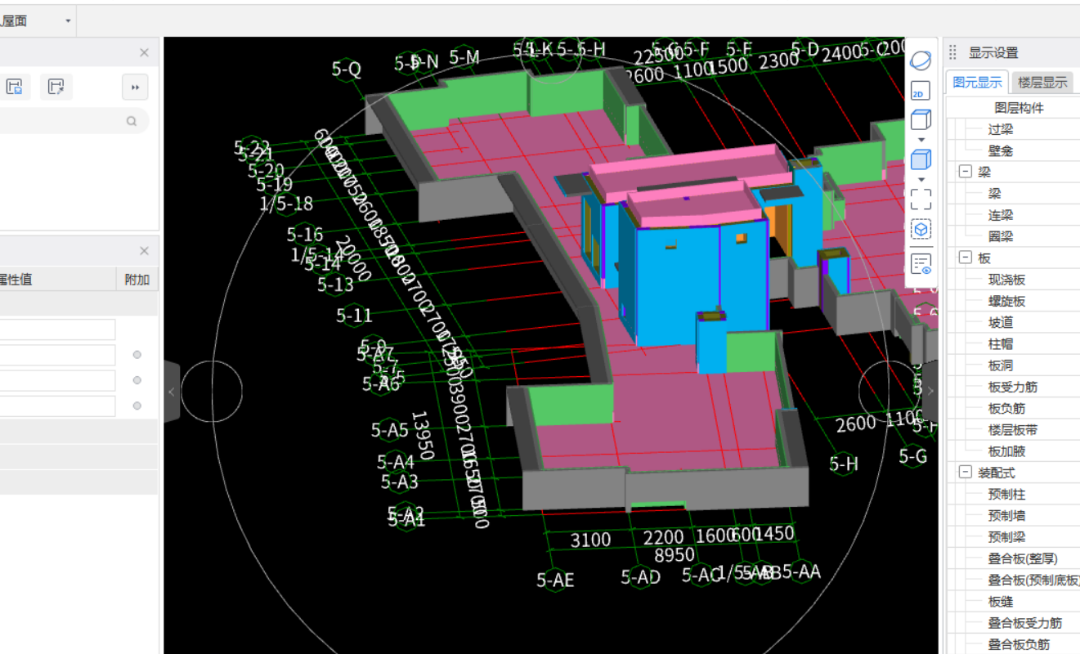Select the 预制柱 tree item

click(x=1006, y=494)
